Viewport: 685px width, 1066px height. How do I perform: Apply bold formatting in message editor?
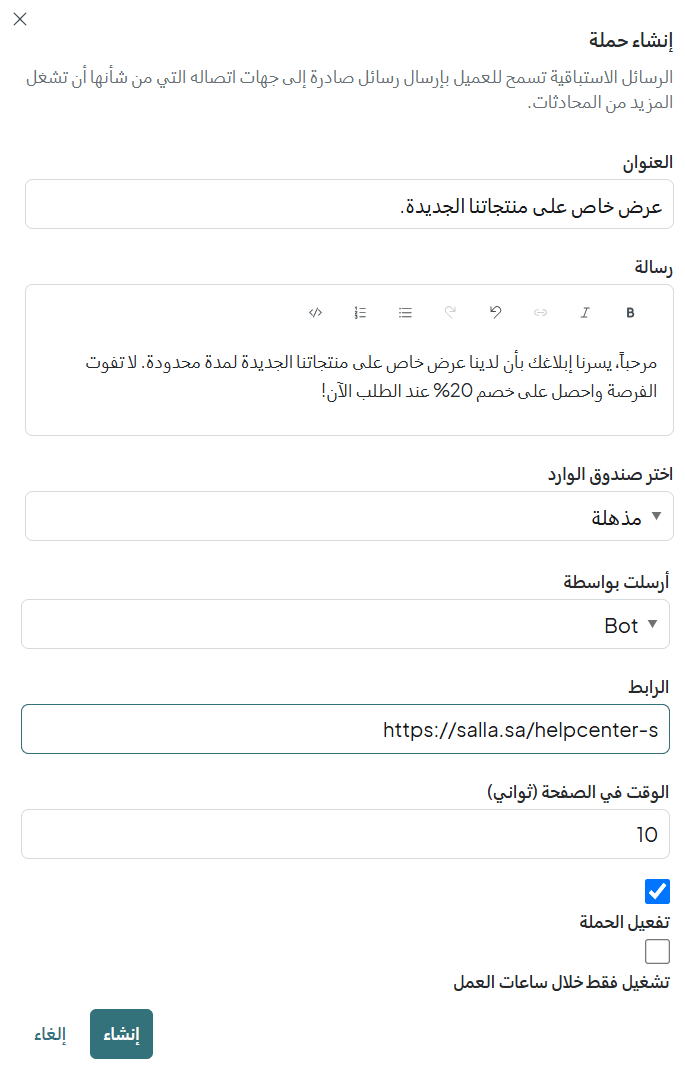[x=630, y=313]
